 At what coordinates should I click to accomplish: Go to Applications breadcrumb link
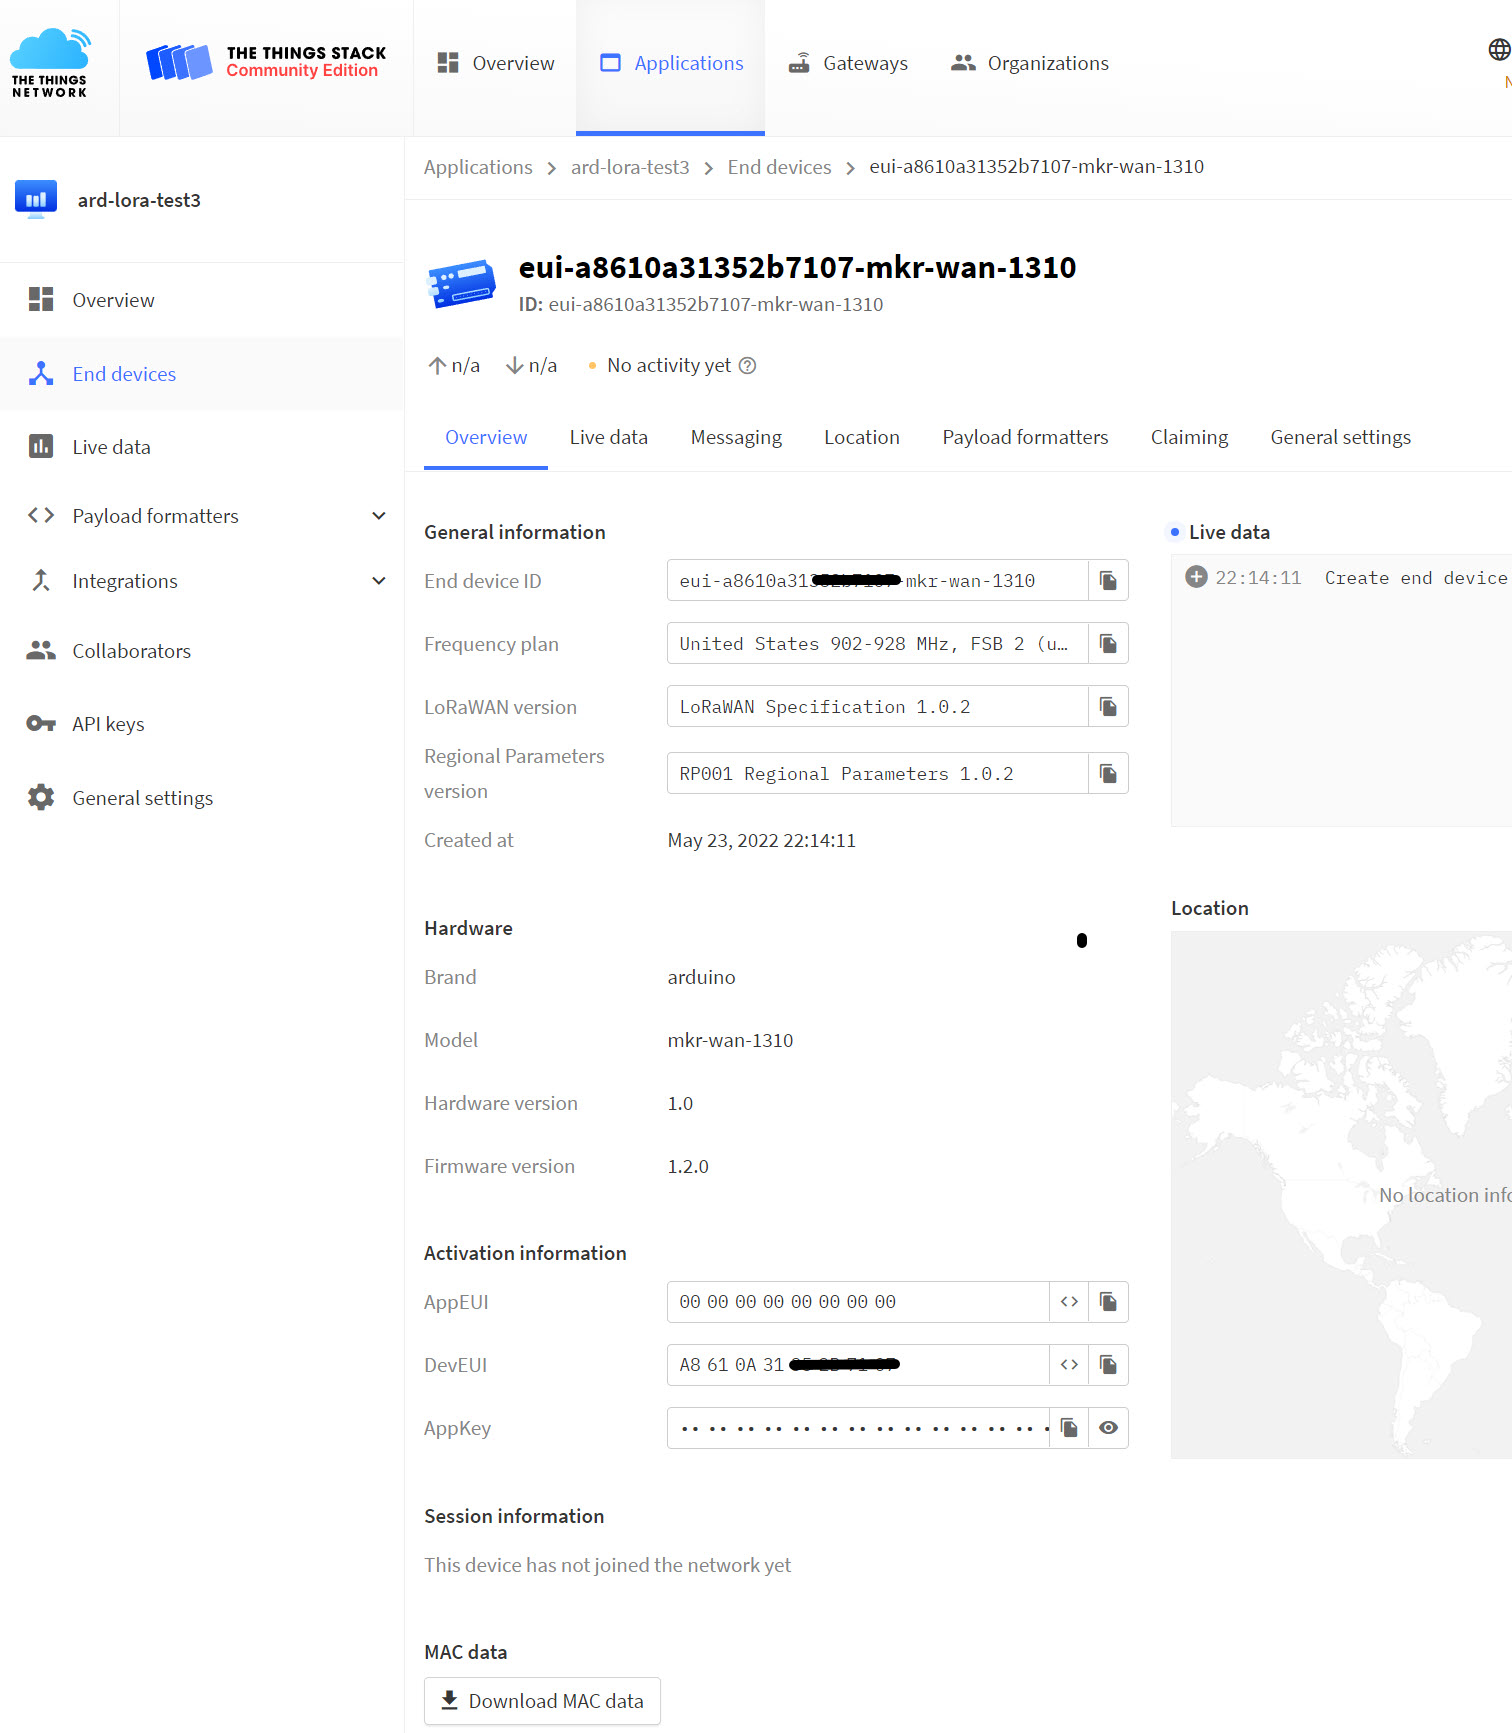(x=478, y=167)
